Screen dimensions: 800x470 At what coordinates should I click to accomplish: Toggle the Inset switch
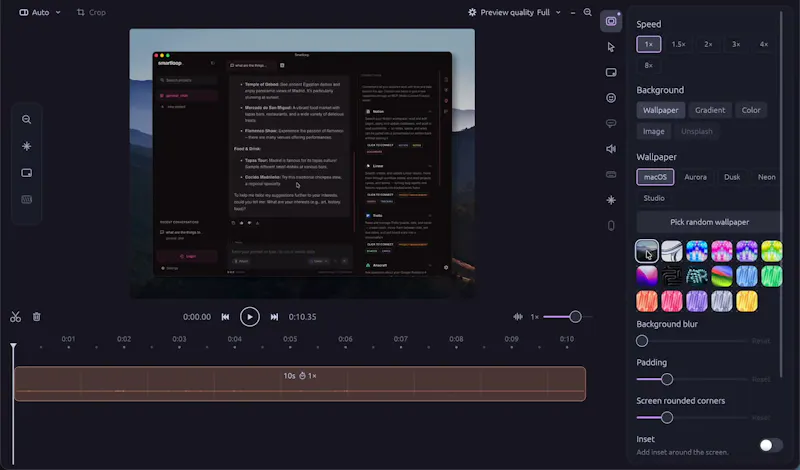coord(770,445)
